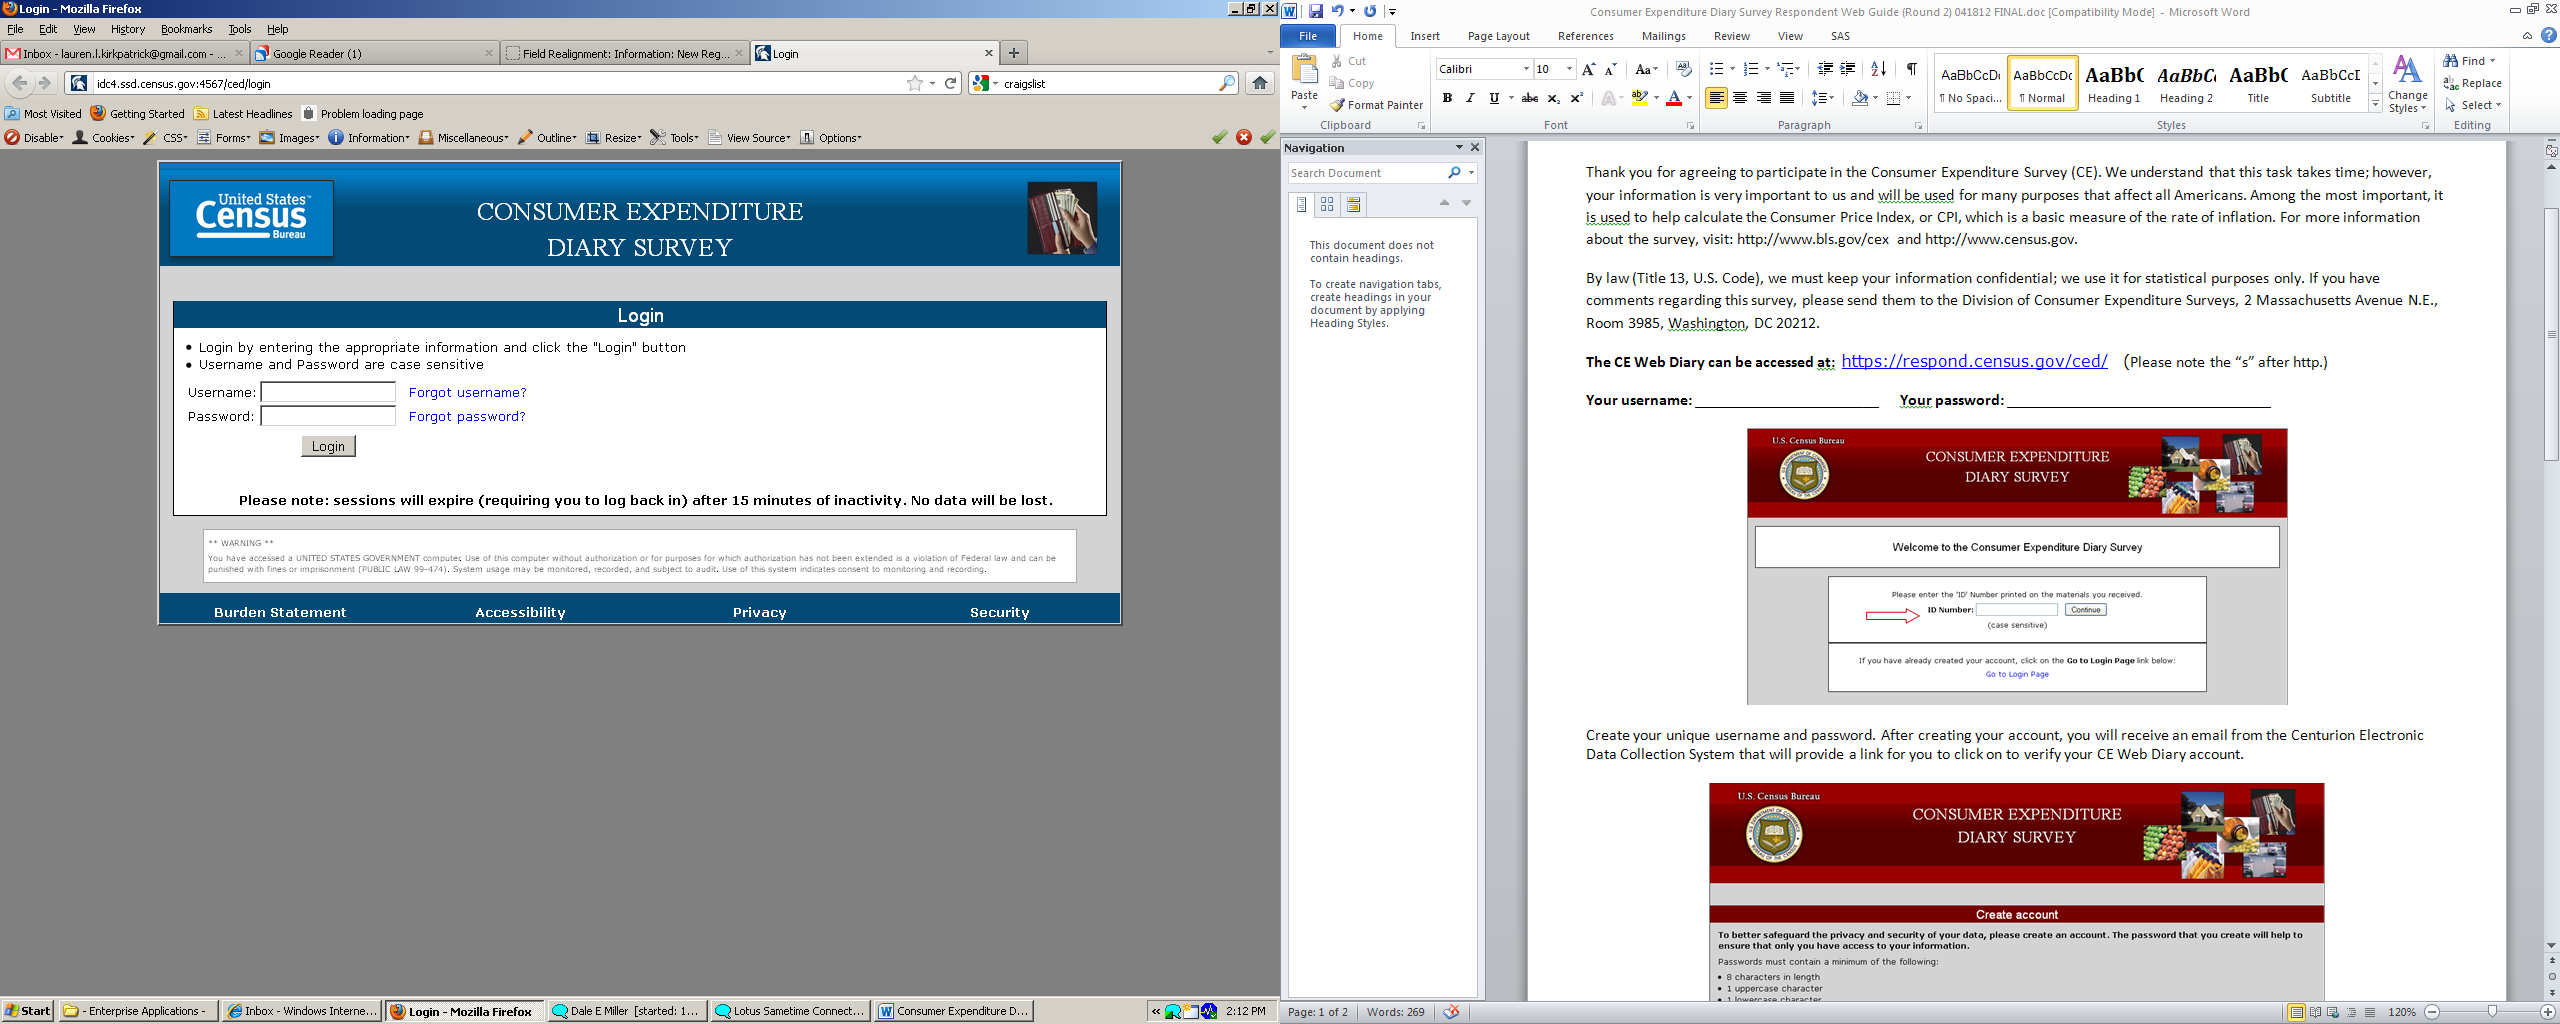Click the Login button on the survey page

(328, 446)
